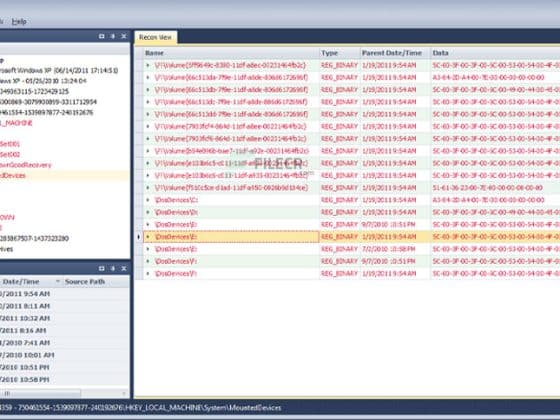Select the 10:58 PM entry in the Date/Time list

click(x=25, y=380)
